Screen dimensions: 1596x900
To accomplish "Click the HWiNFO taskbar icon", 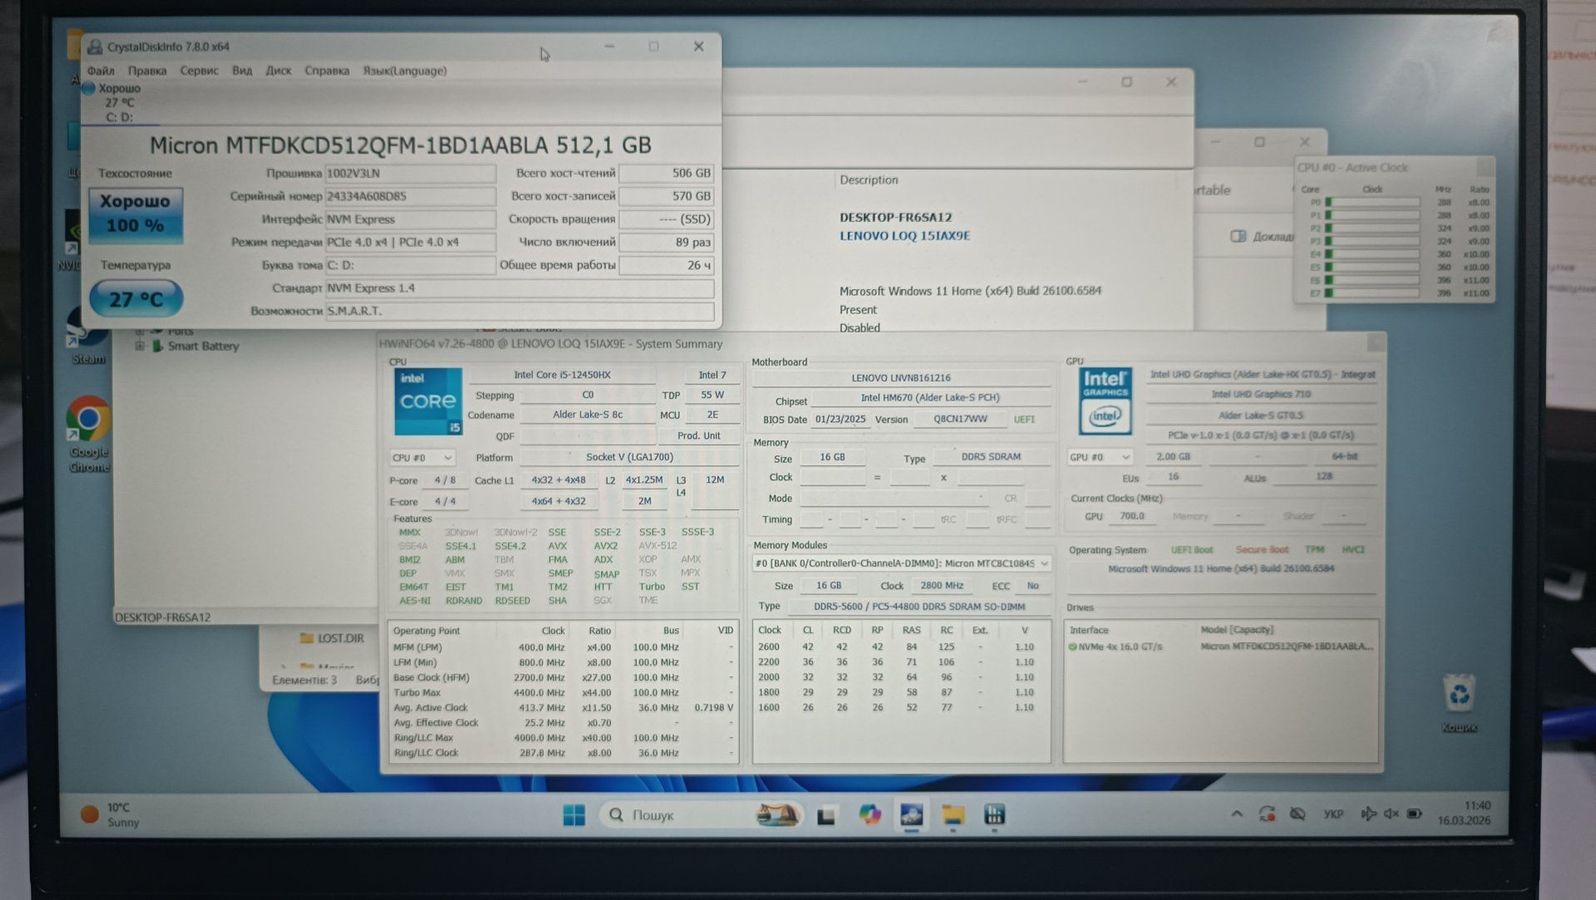I will click(994, 815).
